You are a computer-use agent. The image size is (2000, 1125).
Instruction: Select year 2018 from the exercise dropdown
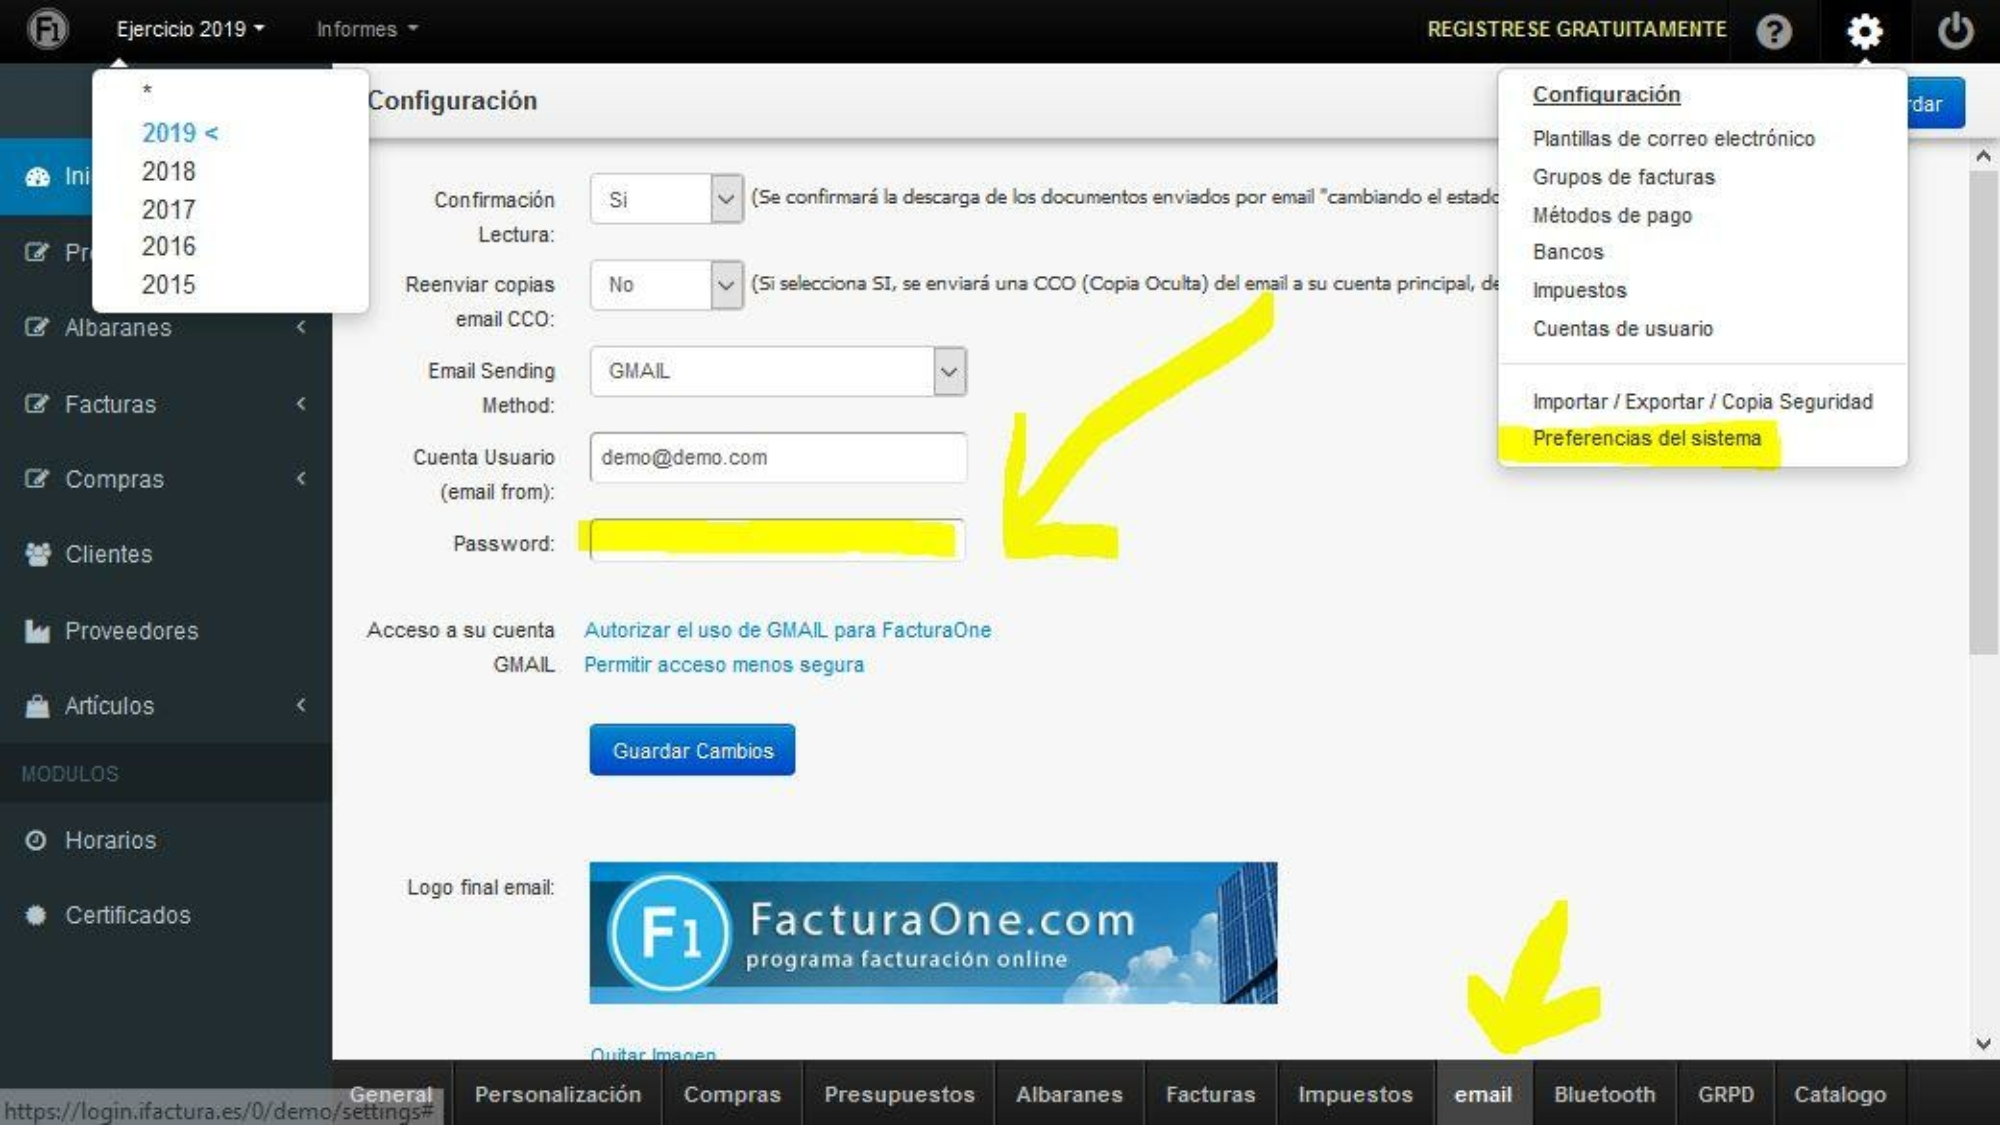(x=168, y=170)
